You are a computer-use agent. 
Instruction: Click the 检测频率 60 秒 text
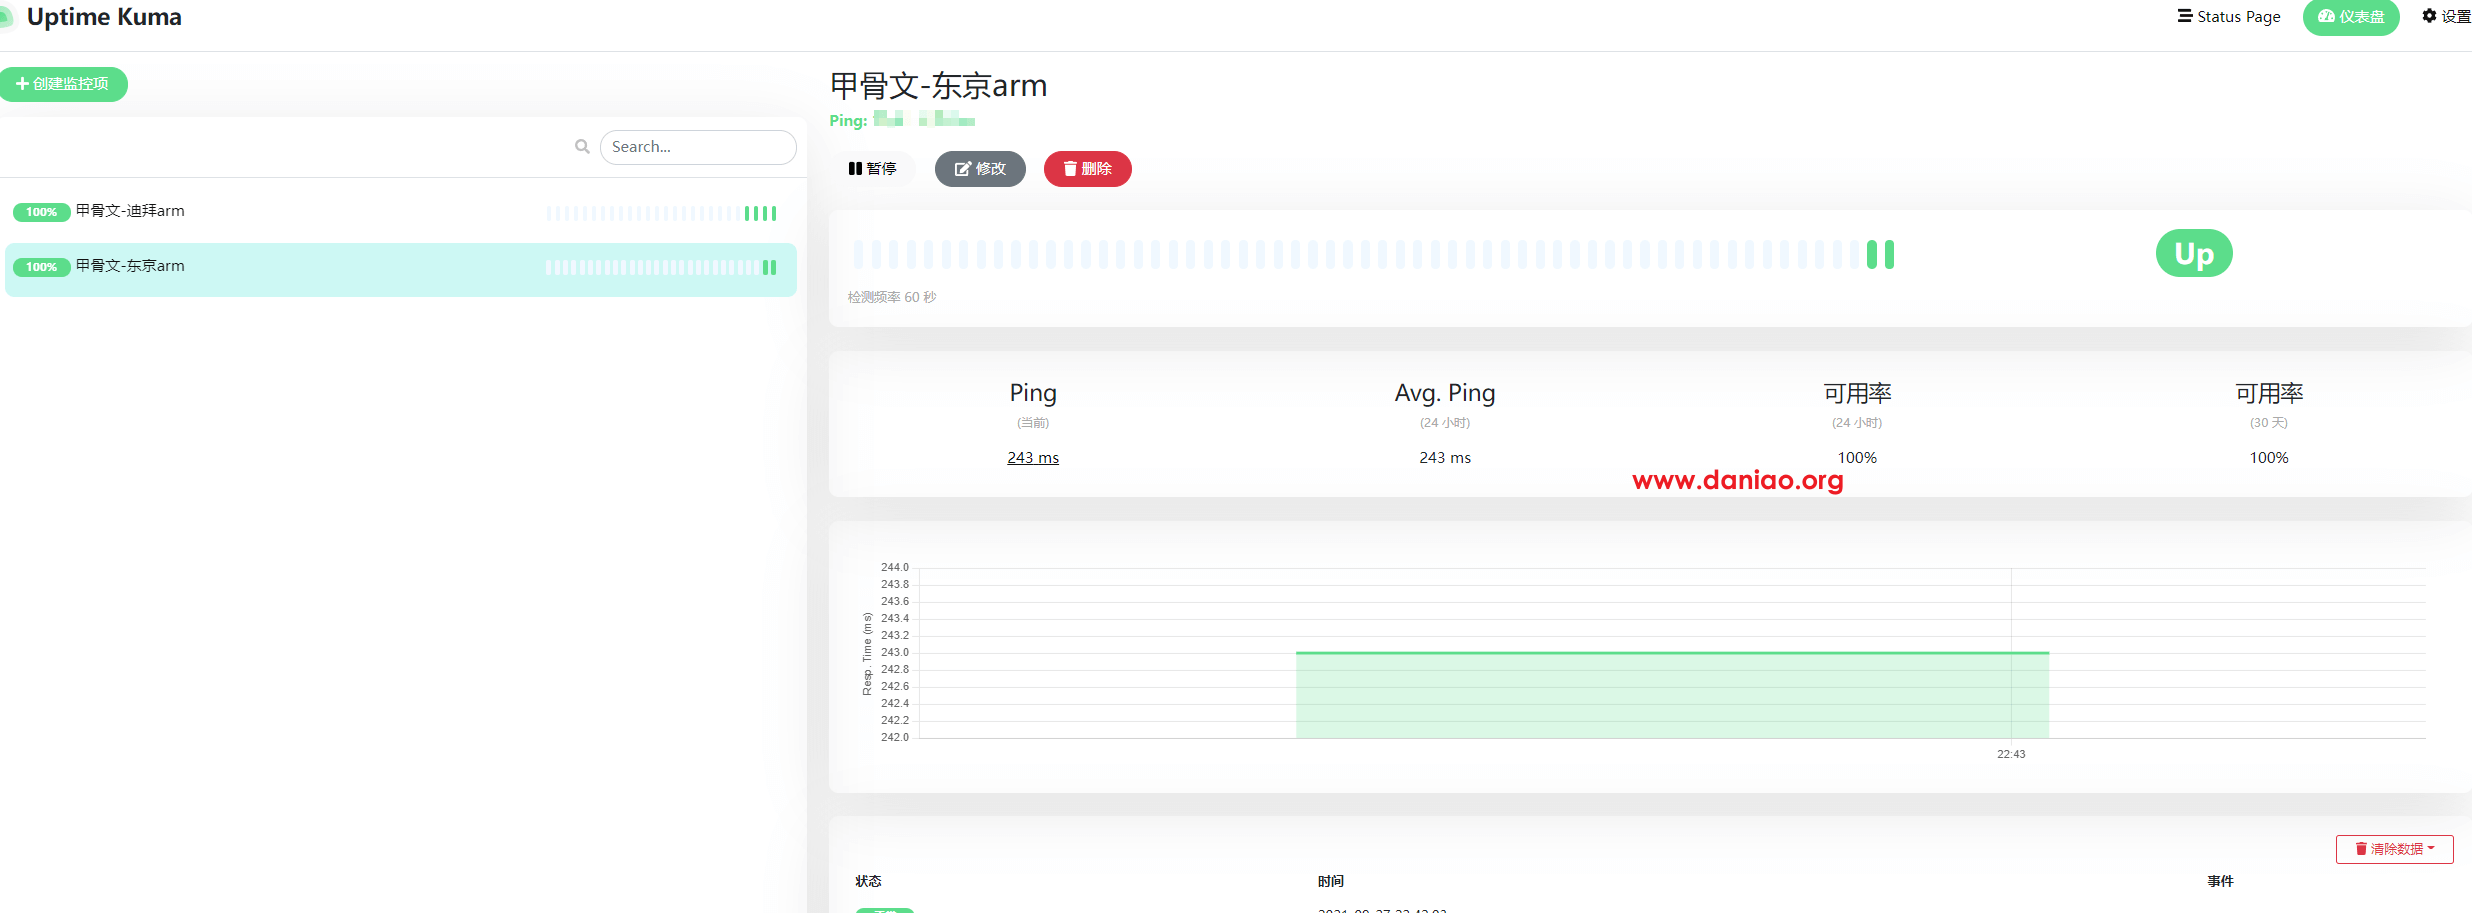[x=892, y=297]
